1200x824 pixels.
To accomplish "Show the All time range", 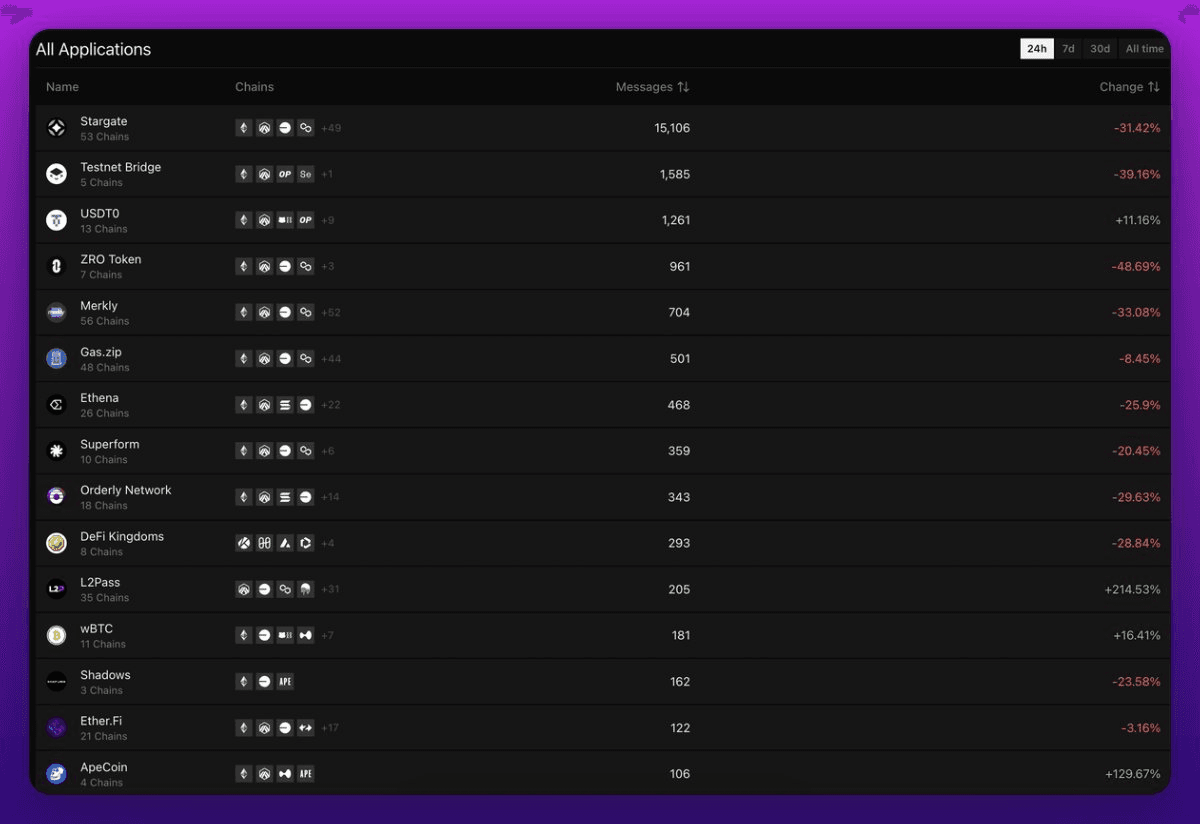I will point(1144,49).
